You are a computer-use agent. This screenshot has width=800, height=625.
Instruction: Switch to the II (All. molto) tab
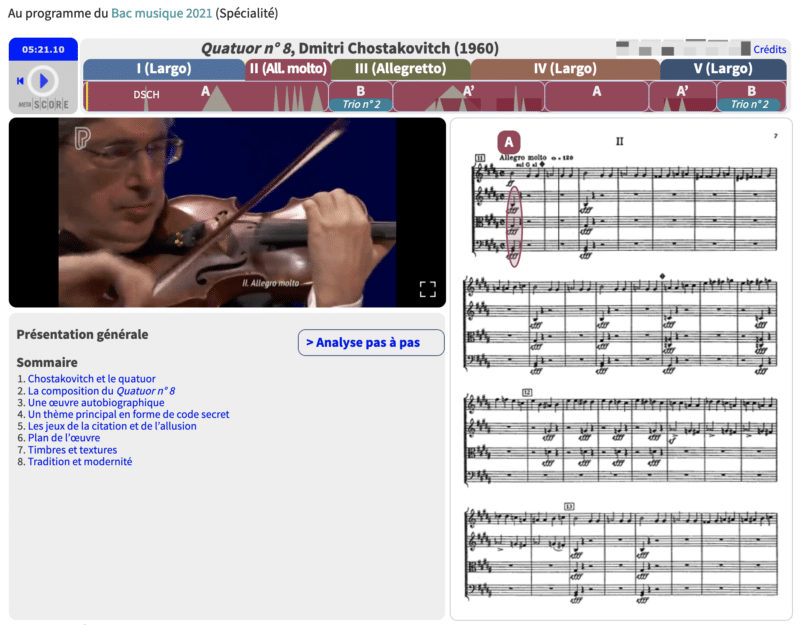pos(288,69)
